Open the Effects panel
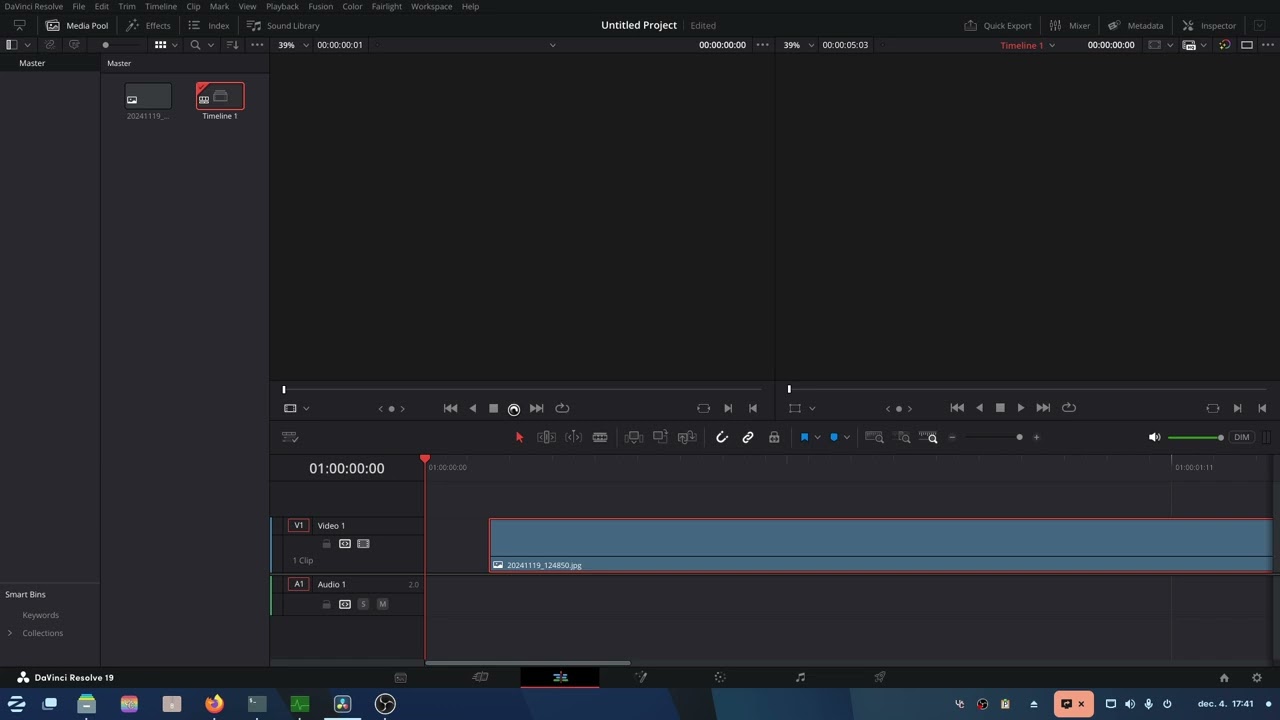This screenshot has height=720, width=1280. click(148, 25)
